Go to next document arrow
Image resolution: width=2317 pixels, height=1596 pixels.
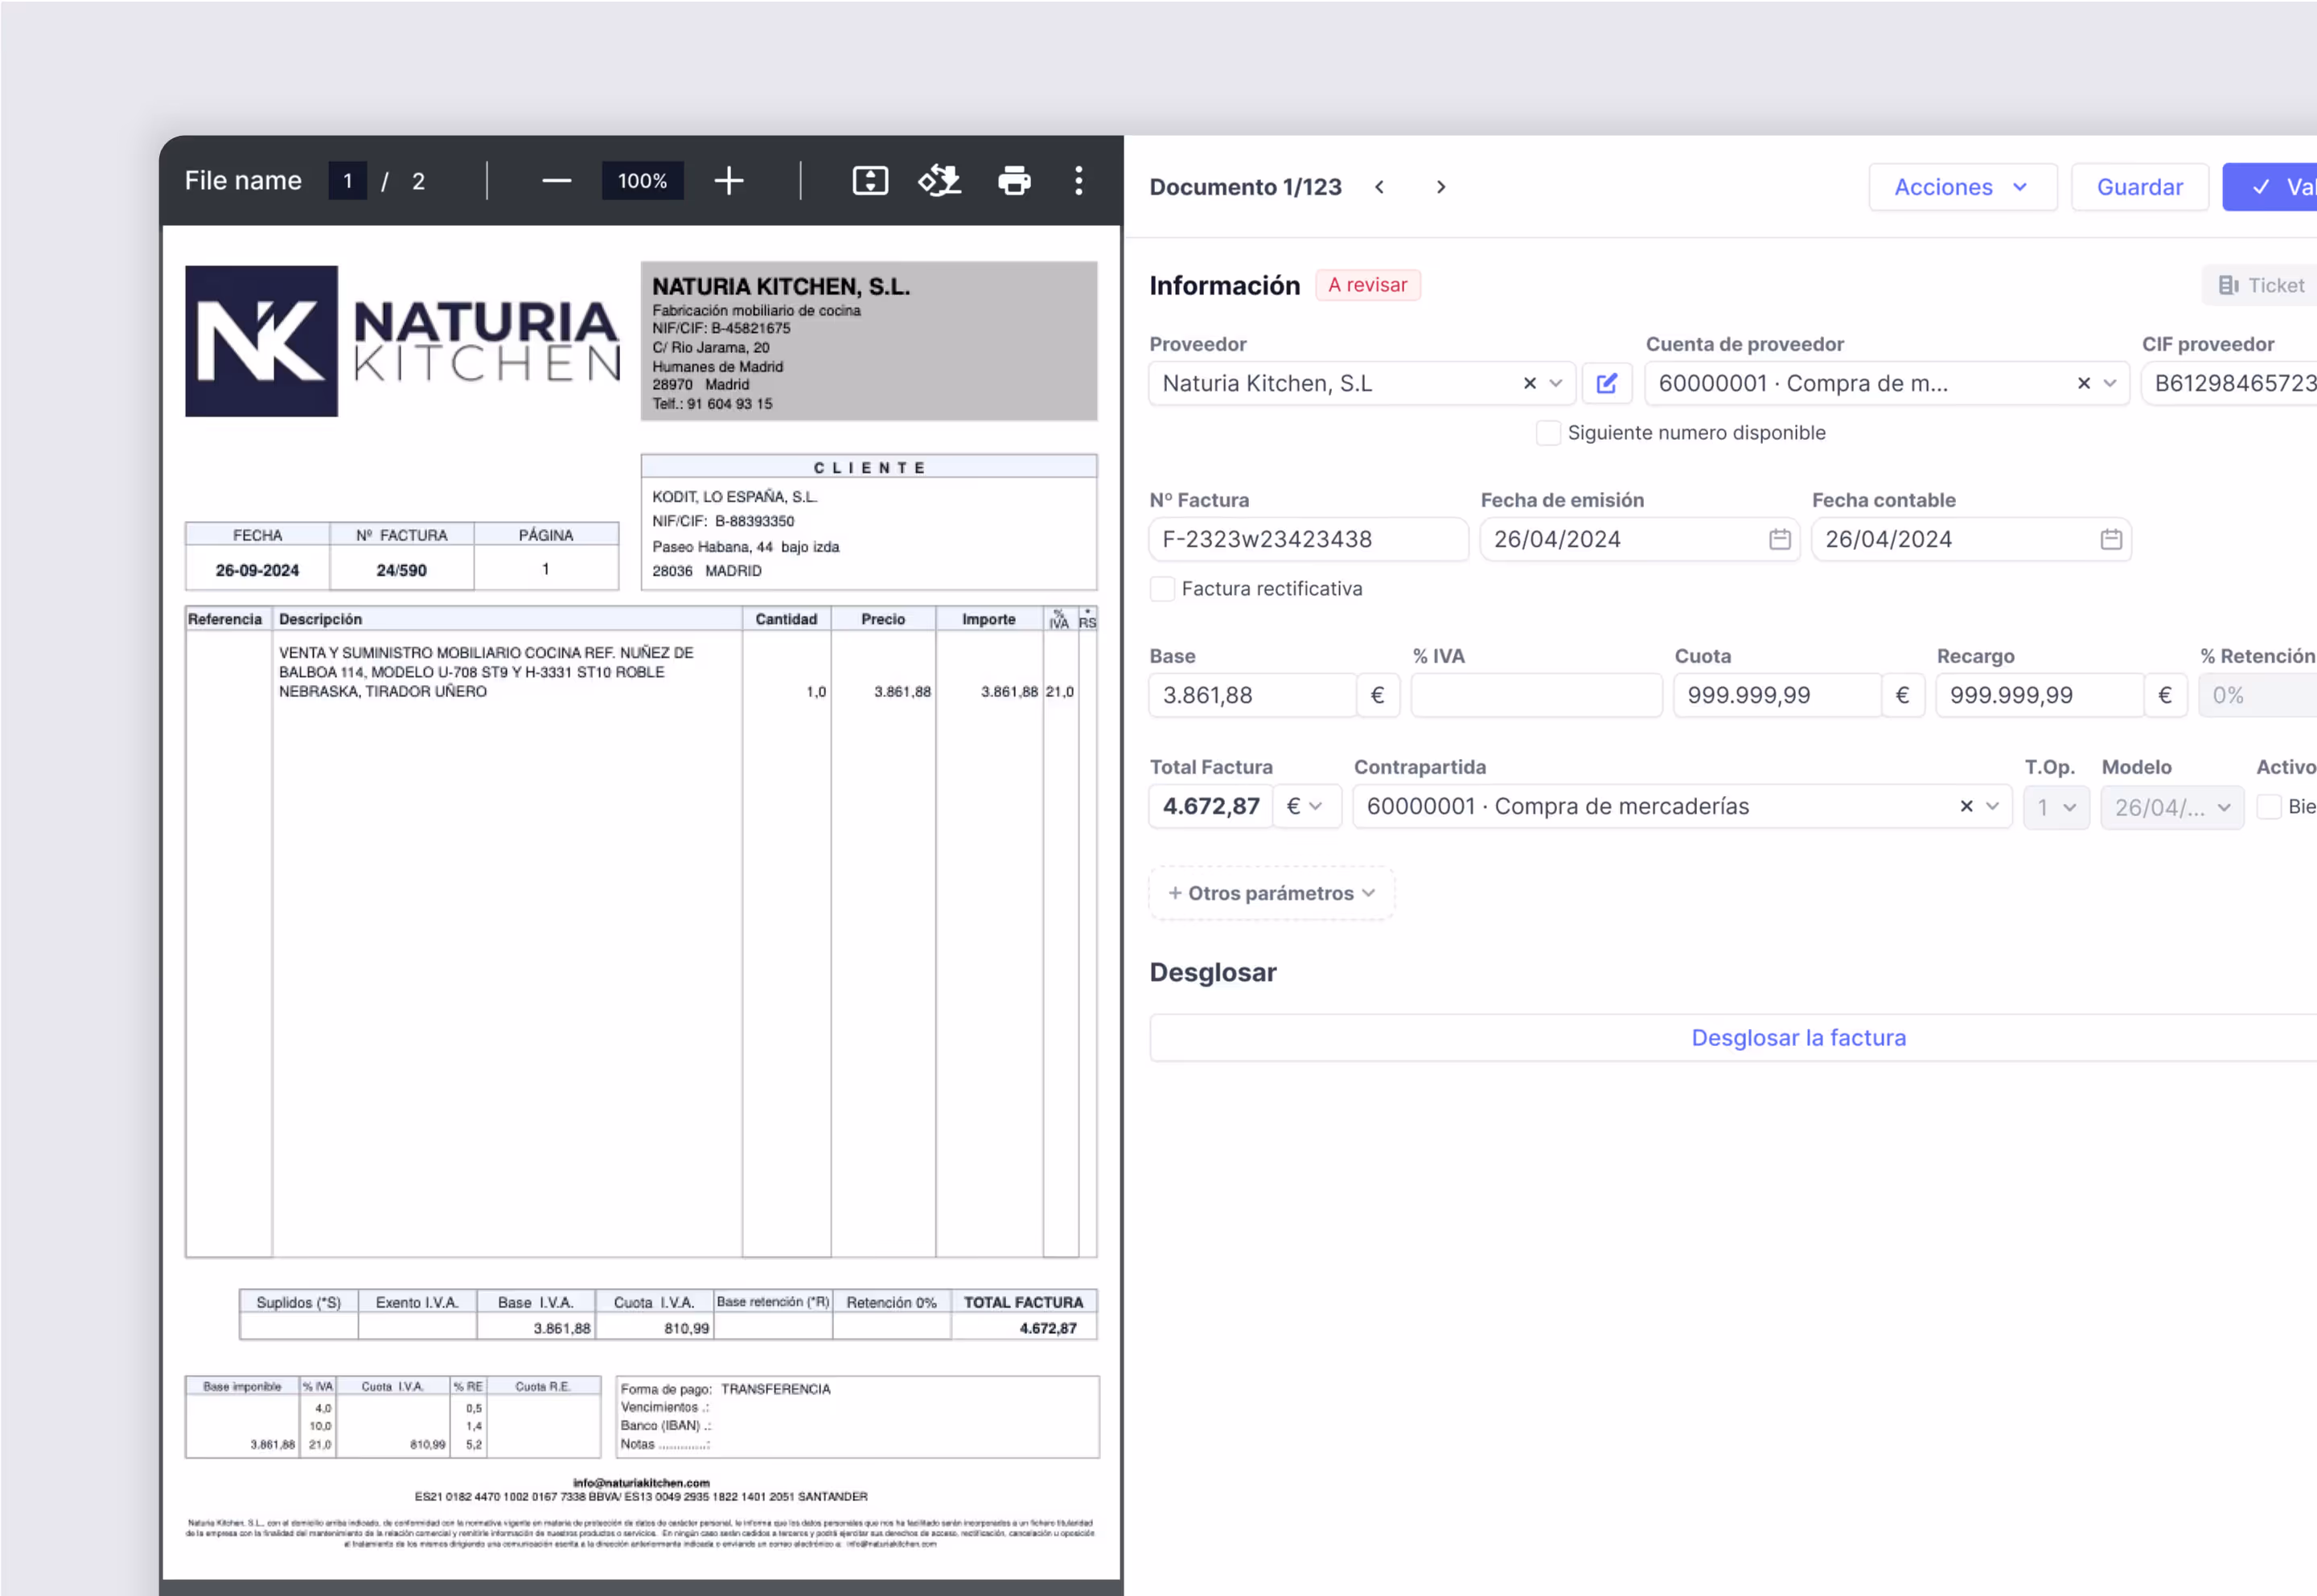pyautogui.click(x=1441, y=187)
